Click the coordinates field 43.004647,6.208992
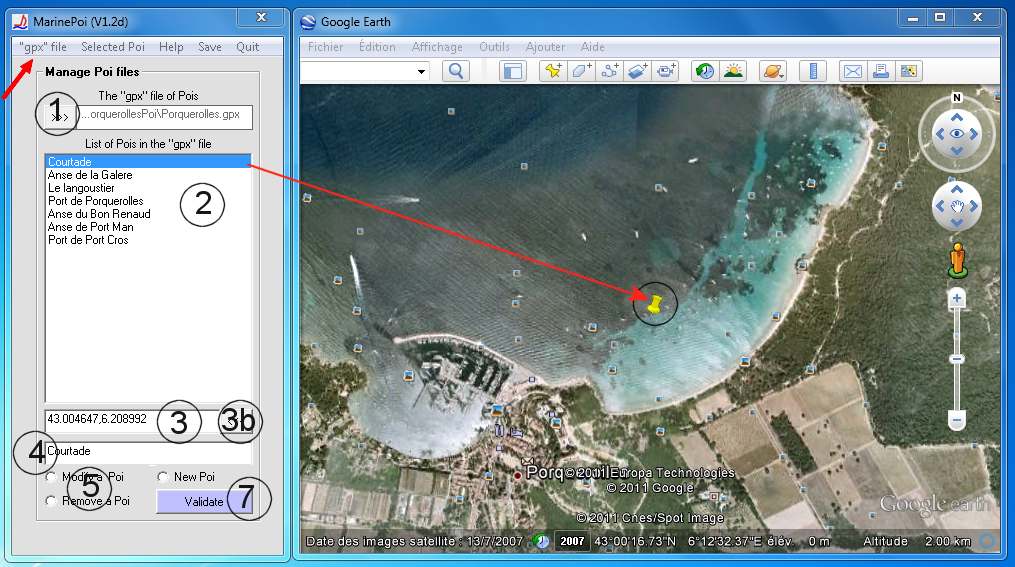The image size is (1015, 567). (131, 419)
